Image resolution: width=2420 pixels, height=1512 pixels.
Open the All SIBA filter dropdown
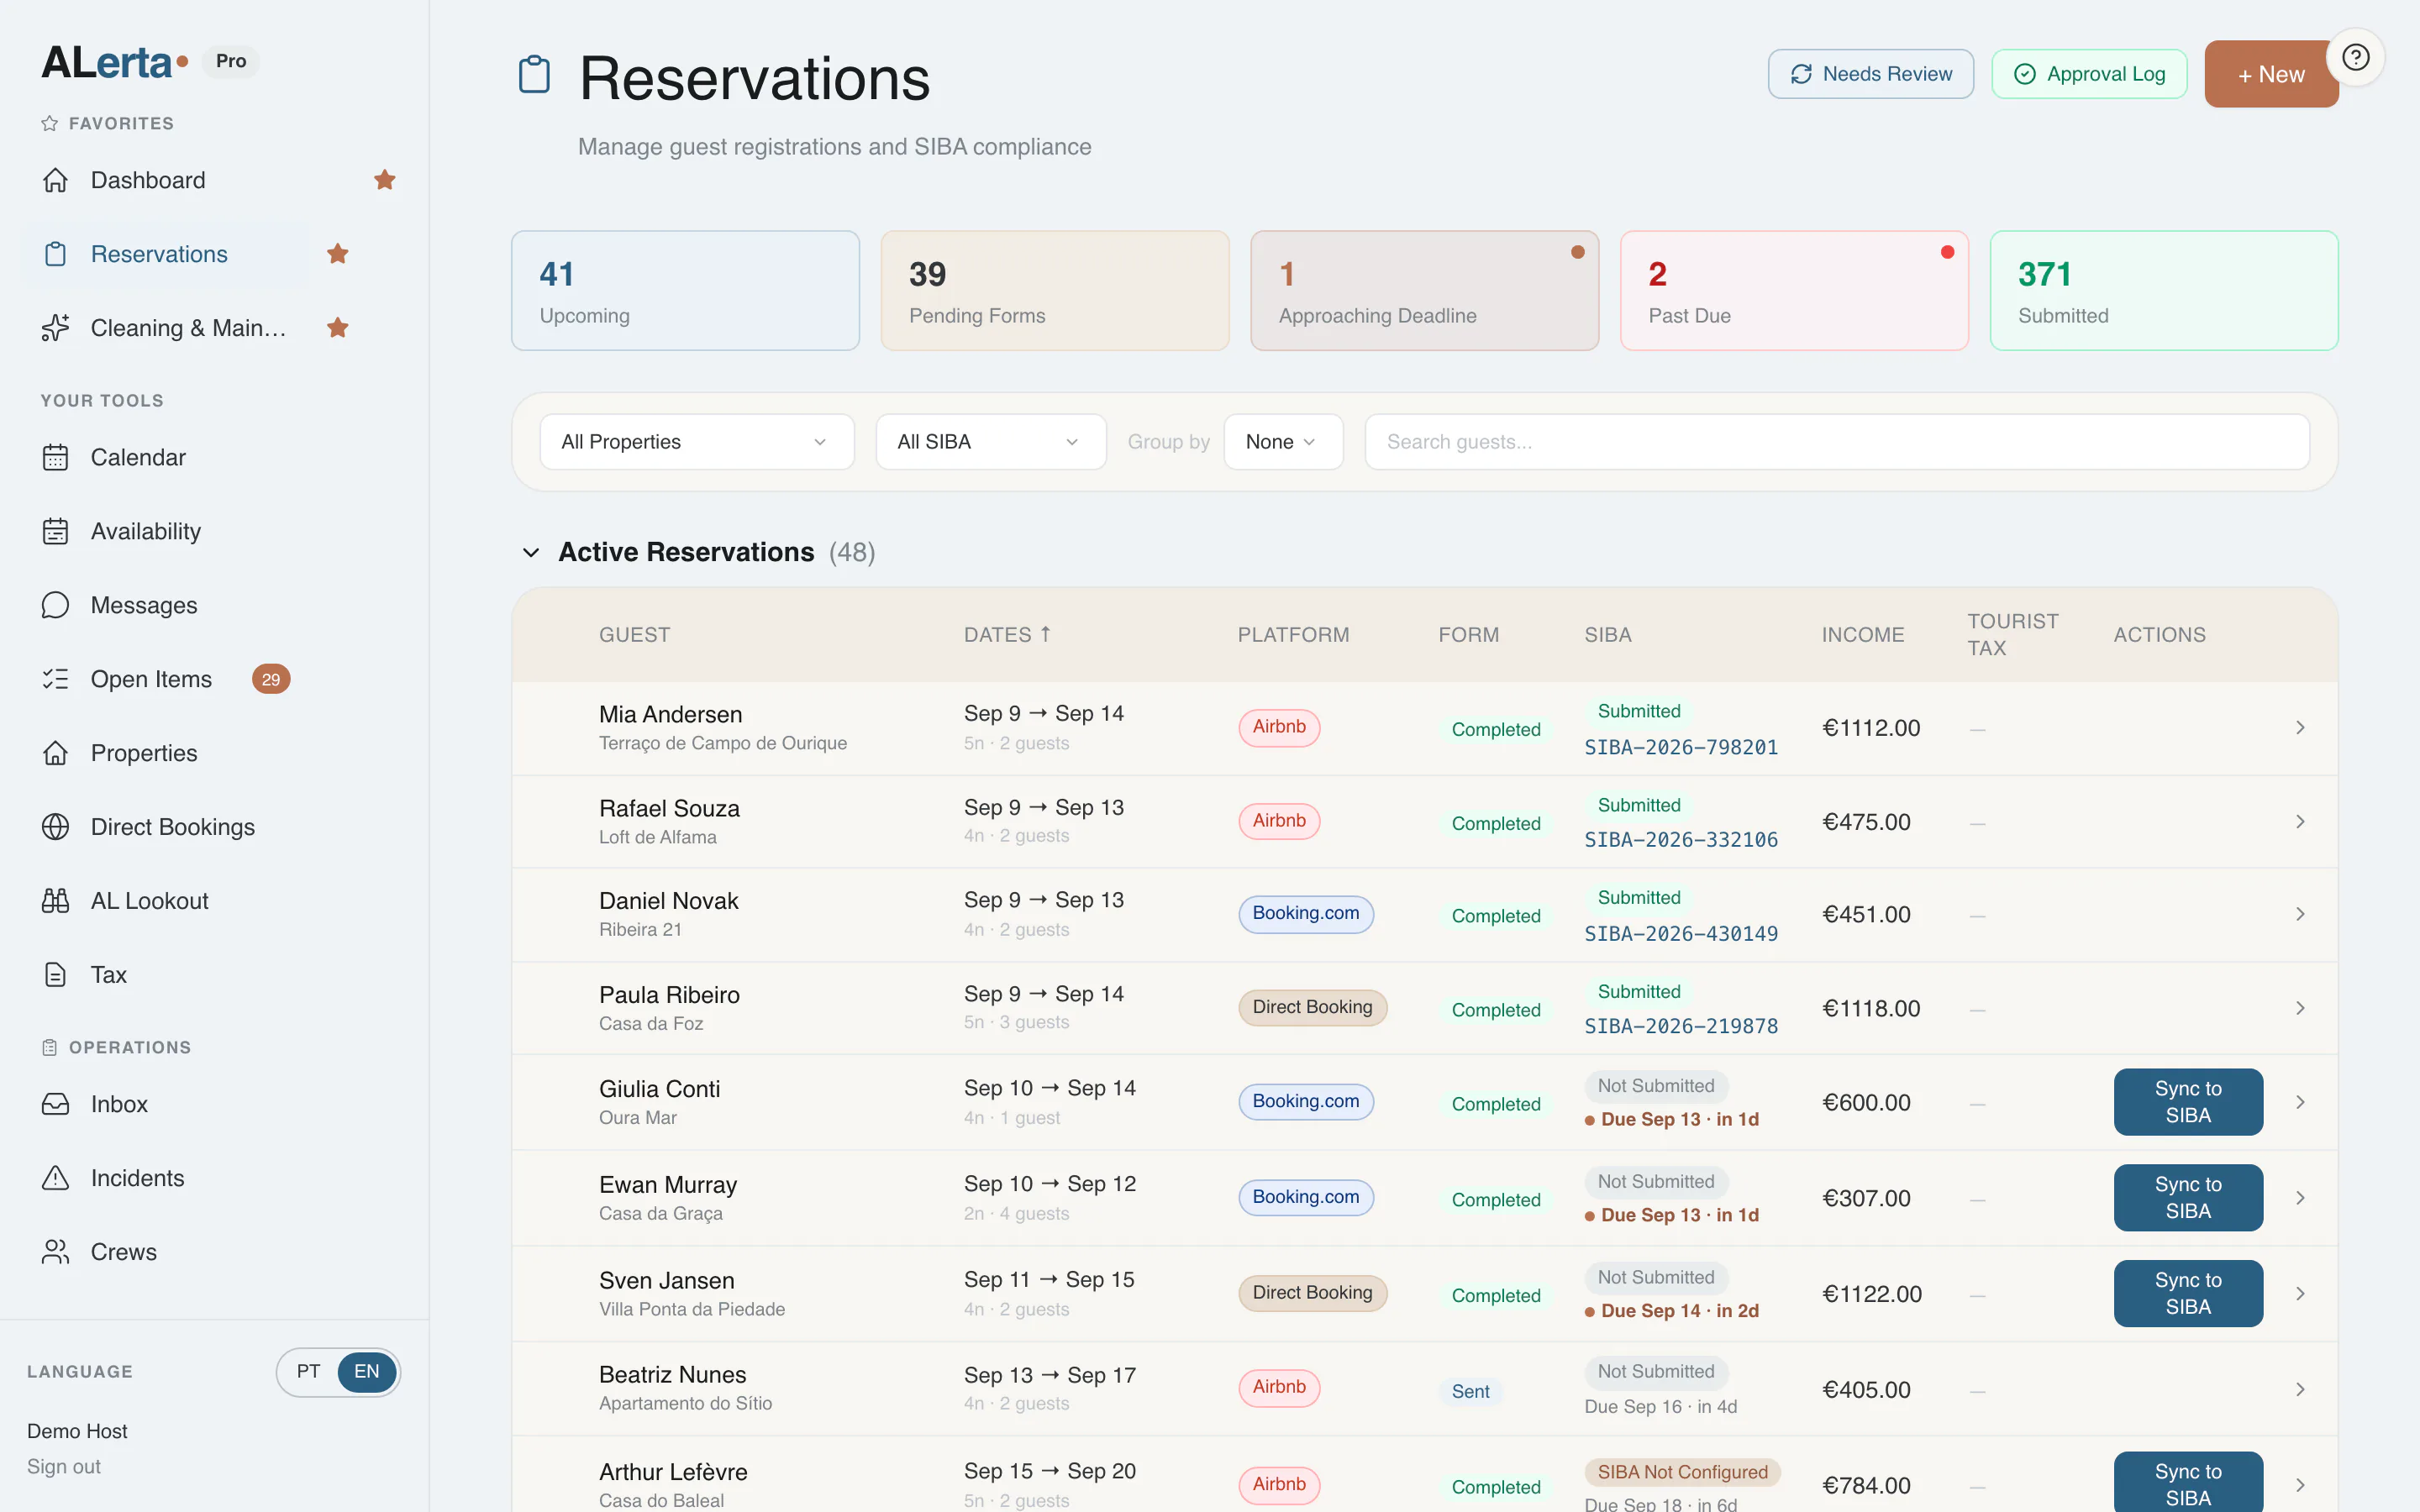(x=991, y=442)
